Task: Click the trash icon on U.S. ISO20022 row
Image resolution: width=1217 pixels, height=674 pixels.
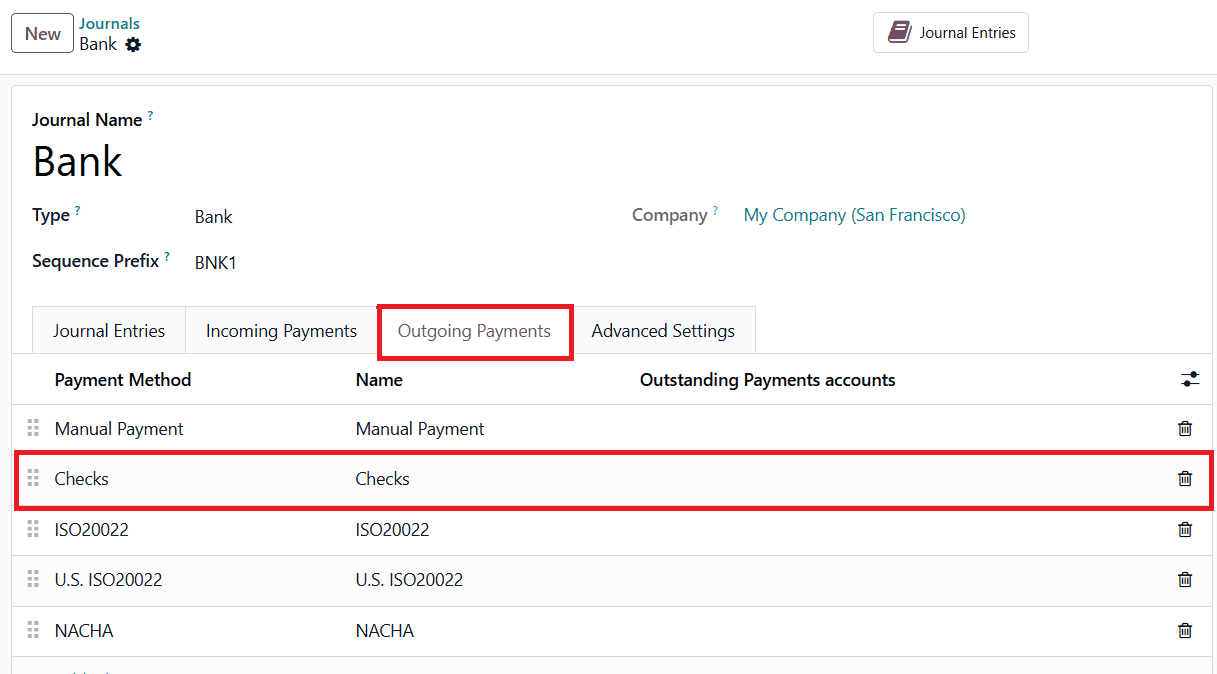Action: [1185, 579]
